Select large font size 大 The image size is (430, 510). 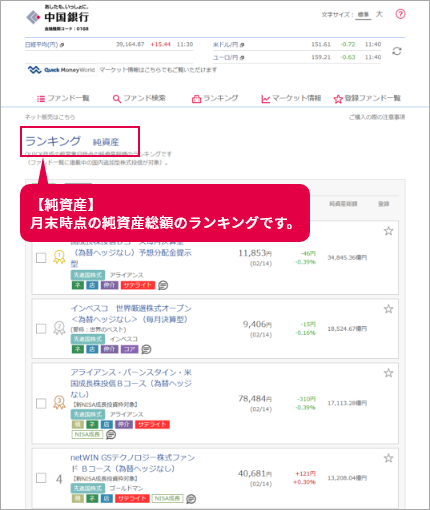(379, 14)
